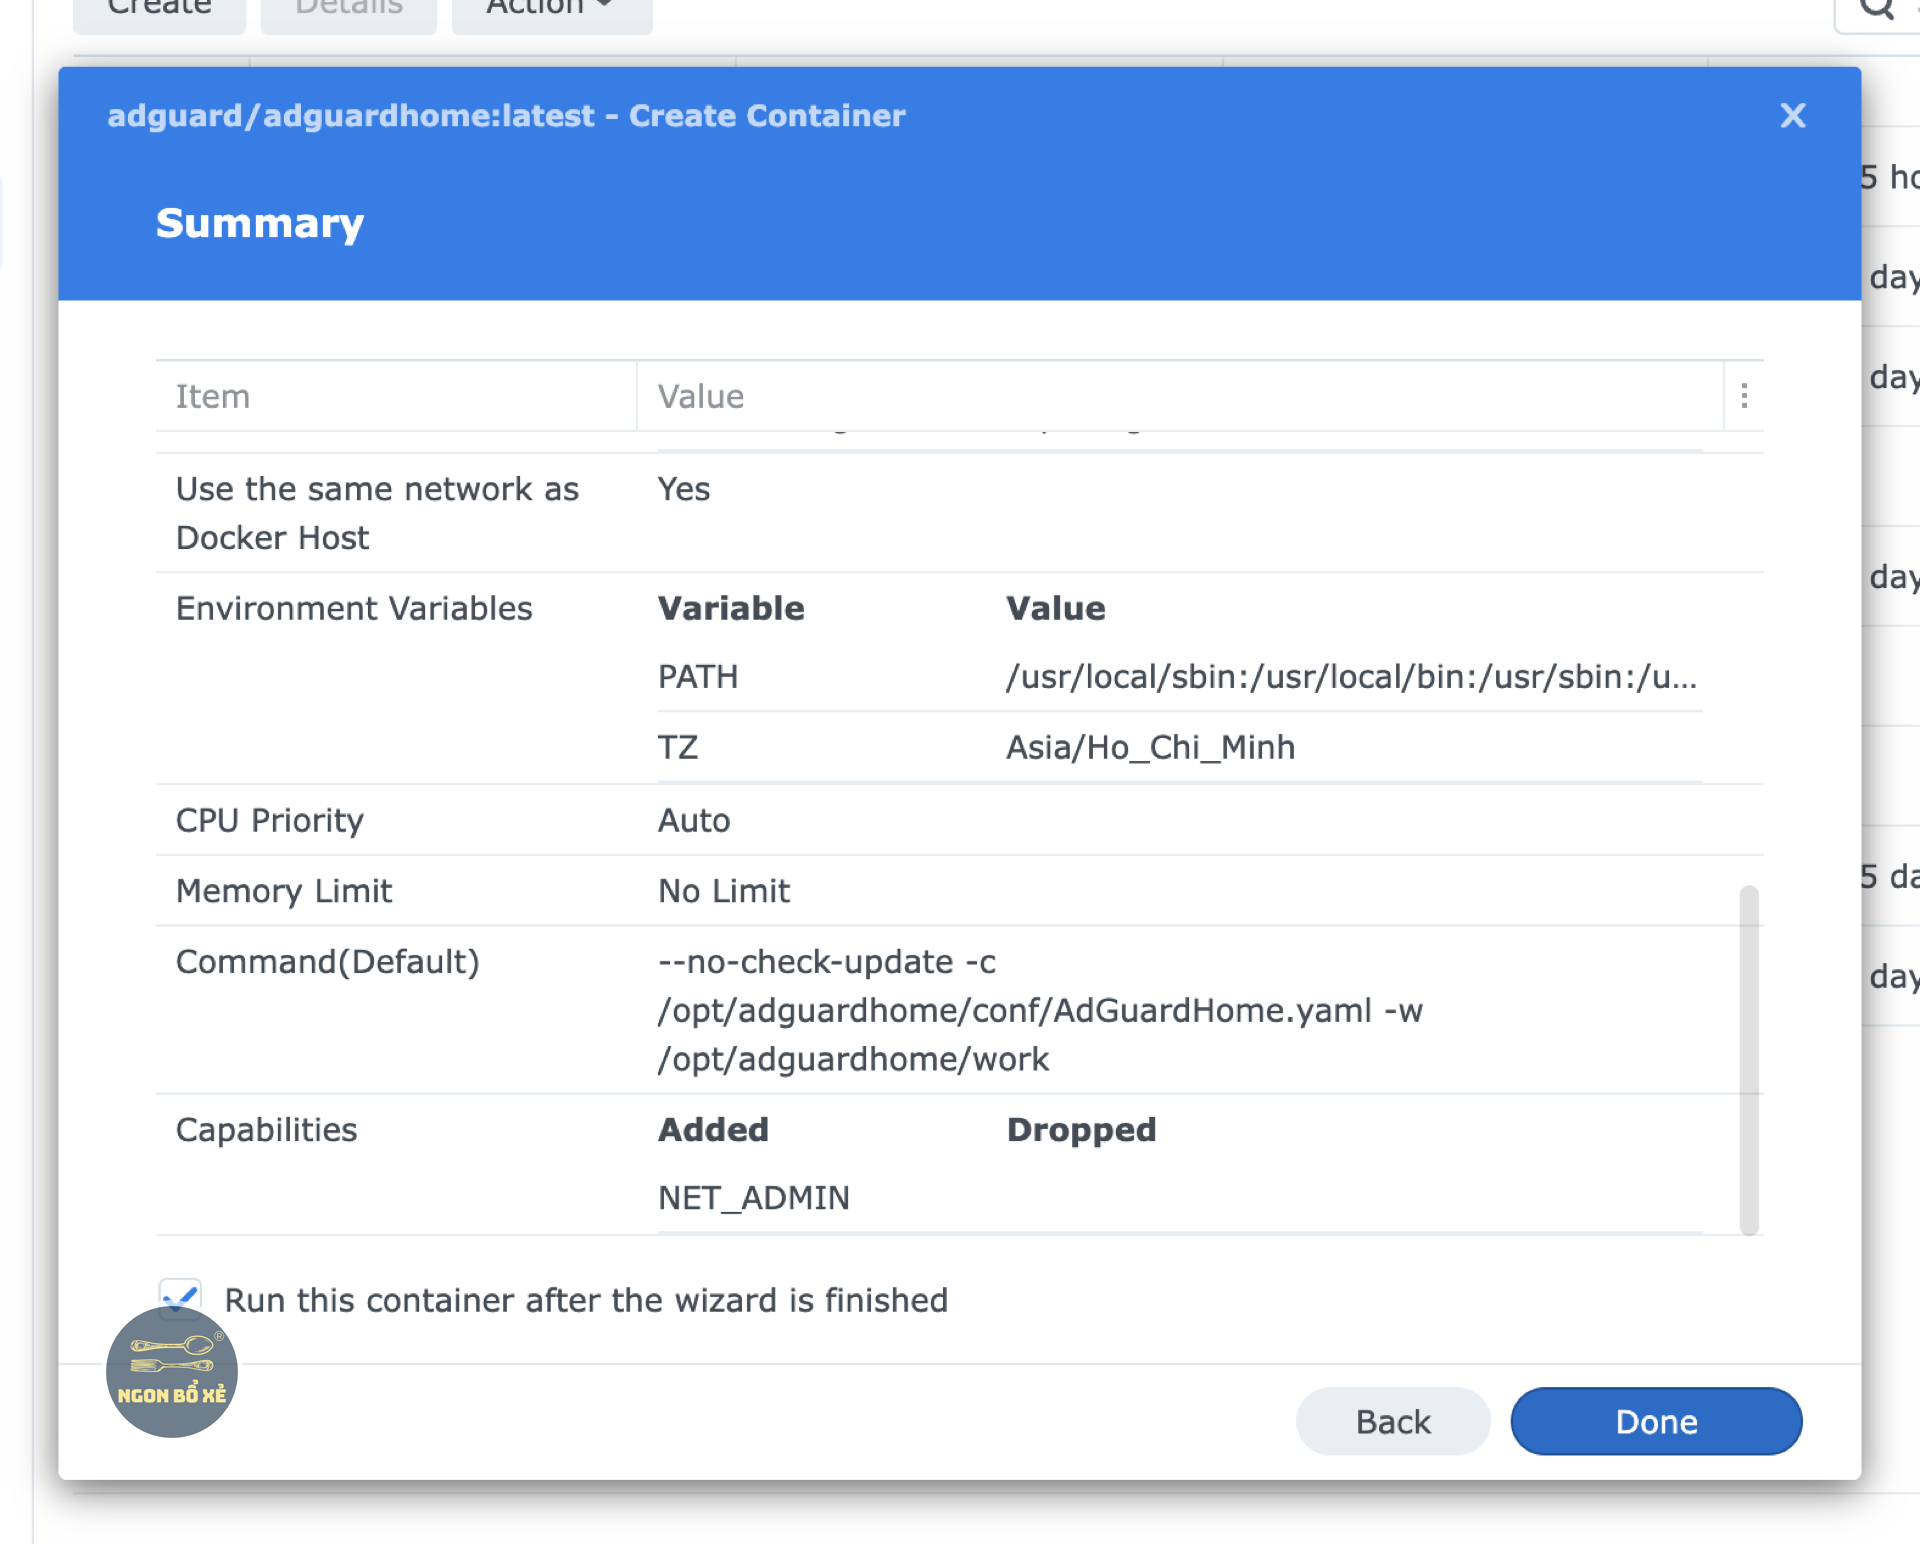
Task: Select the truncated PATH value text
Action: pyautogui.click(x=1352, y=677)
